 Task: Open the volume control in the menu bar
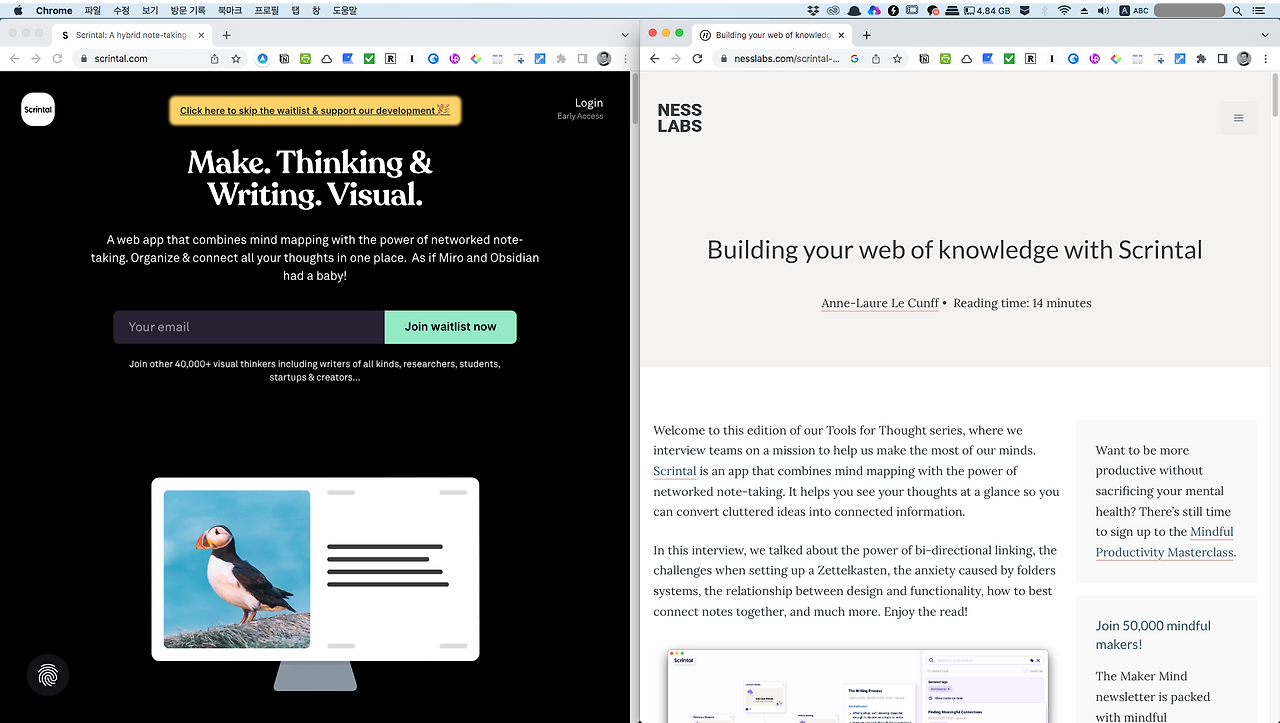click(x=1103, y=10)
